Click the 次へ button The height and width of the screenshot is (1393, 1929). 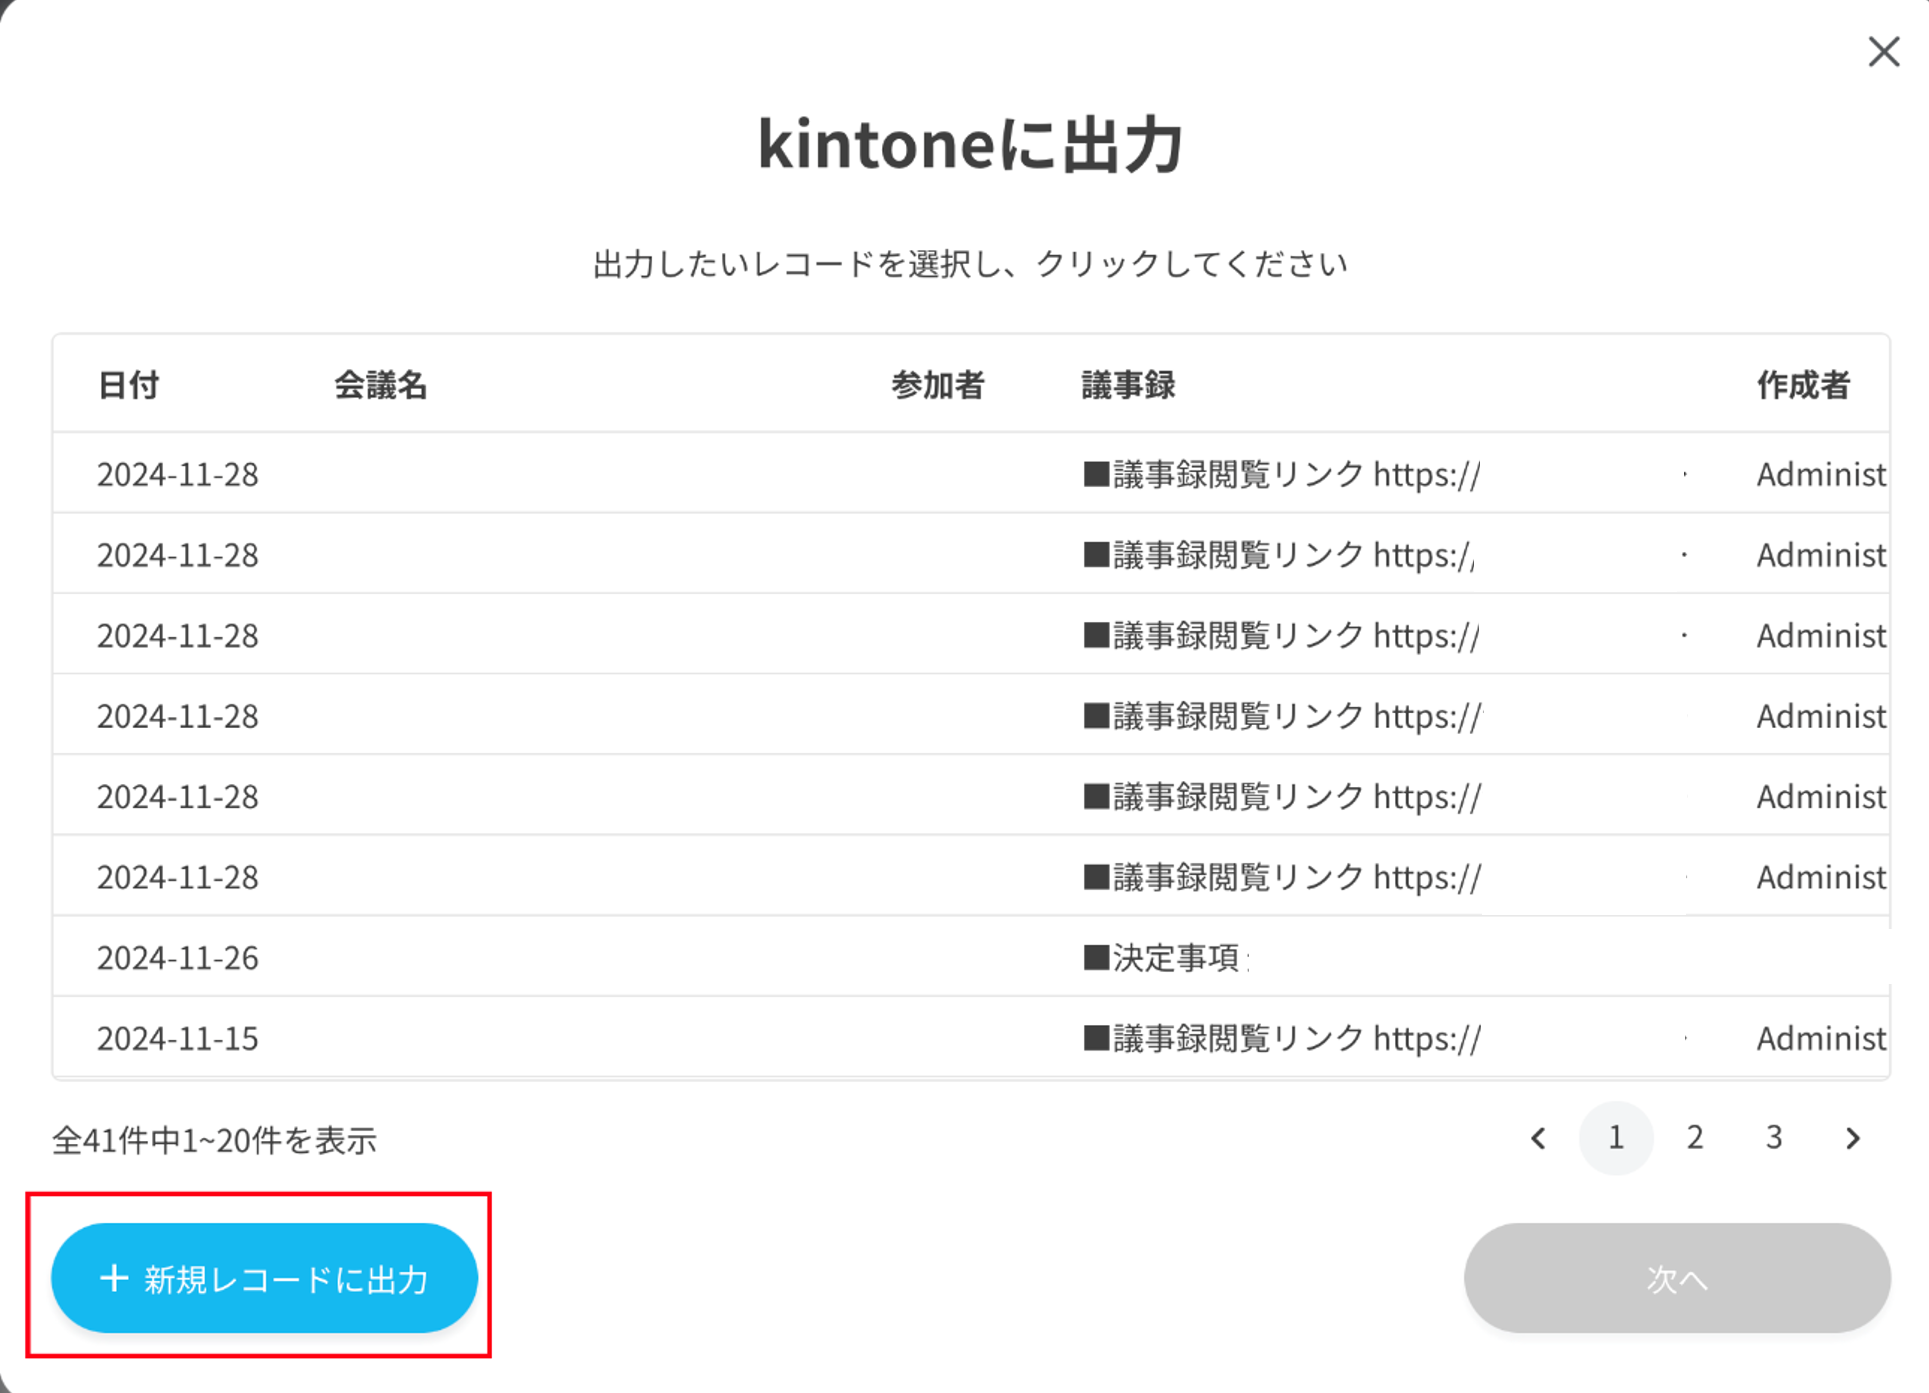(x=1677, y=1278)
